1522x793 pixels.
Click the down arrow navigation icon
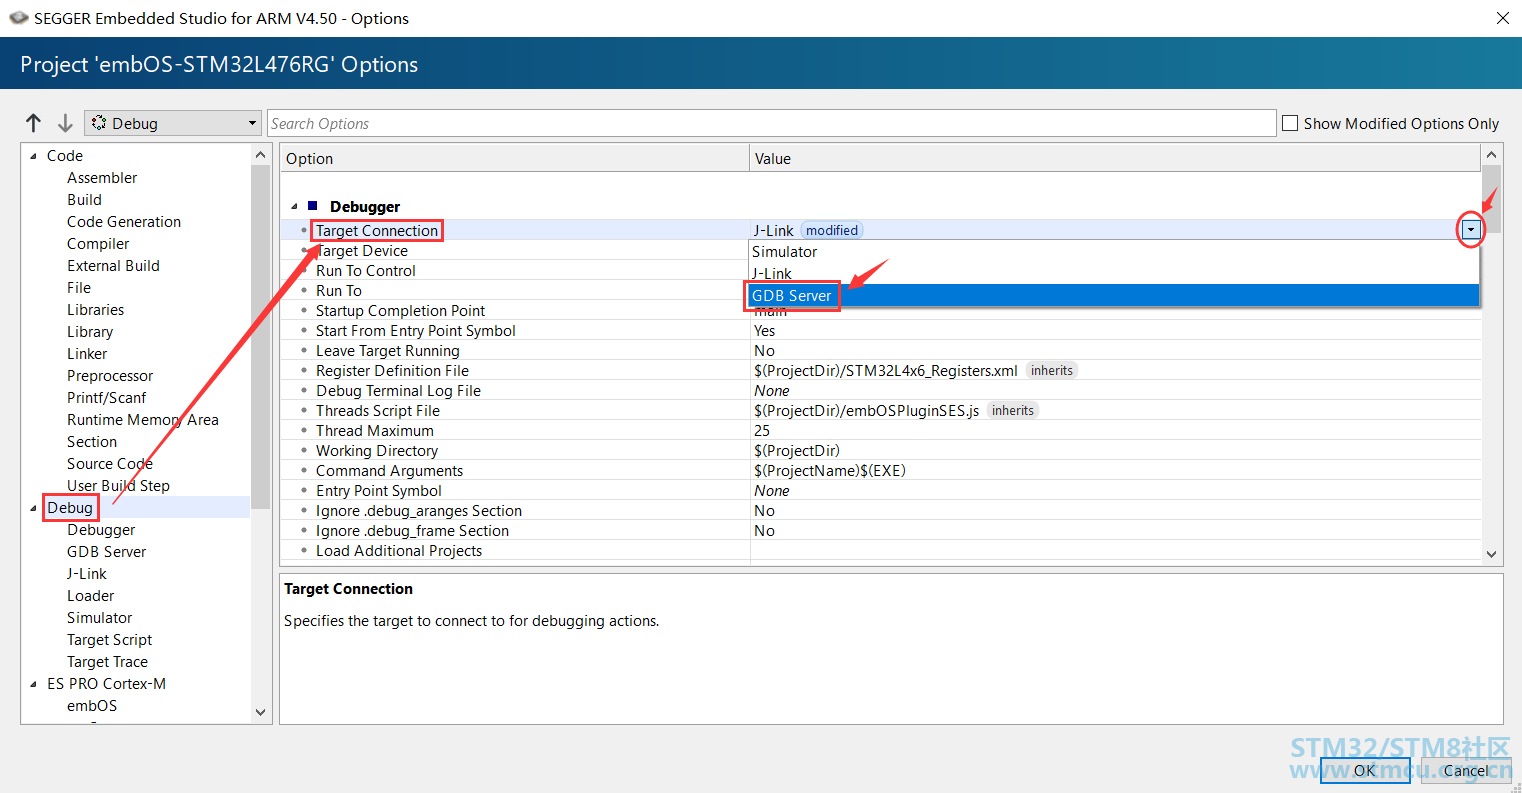pos(65,123)
